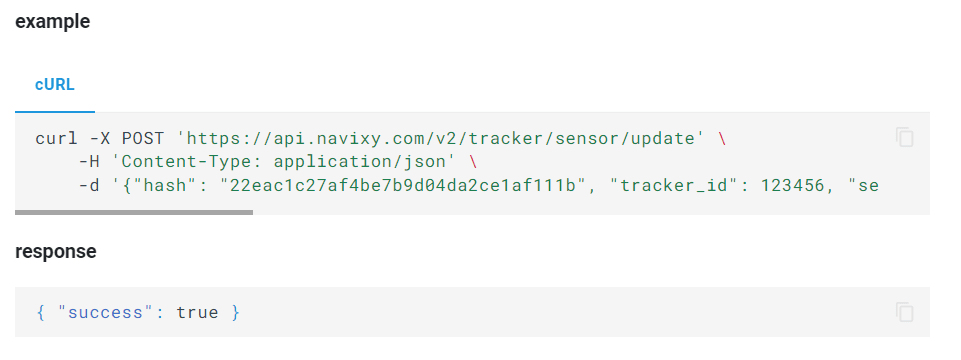Click the 'example' heading
961x360 pixels.
[x=53, y=21]
